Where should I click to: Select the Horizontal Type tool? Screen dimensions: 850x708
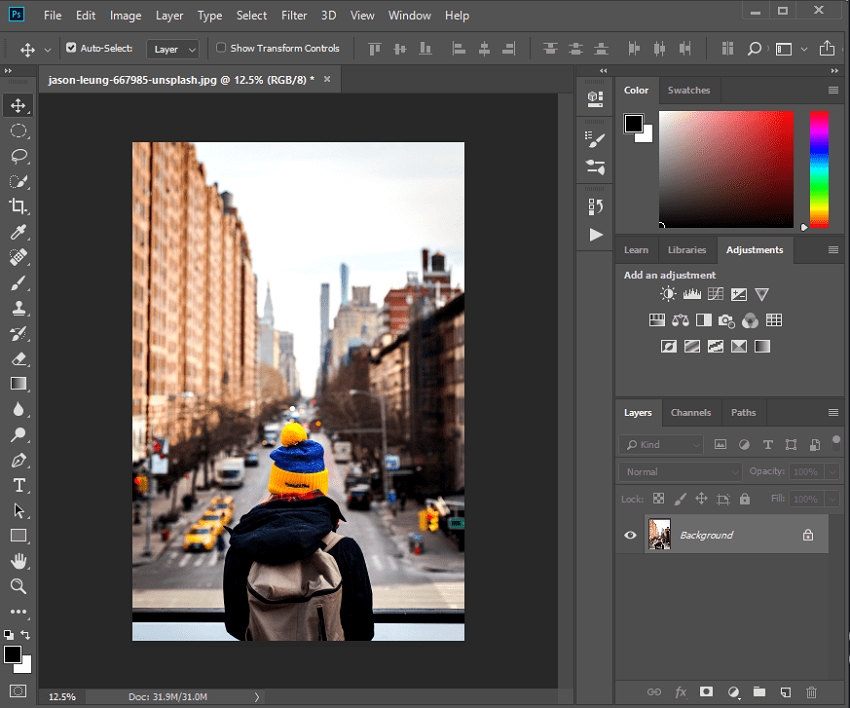[x=19, y=485]
